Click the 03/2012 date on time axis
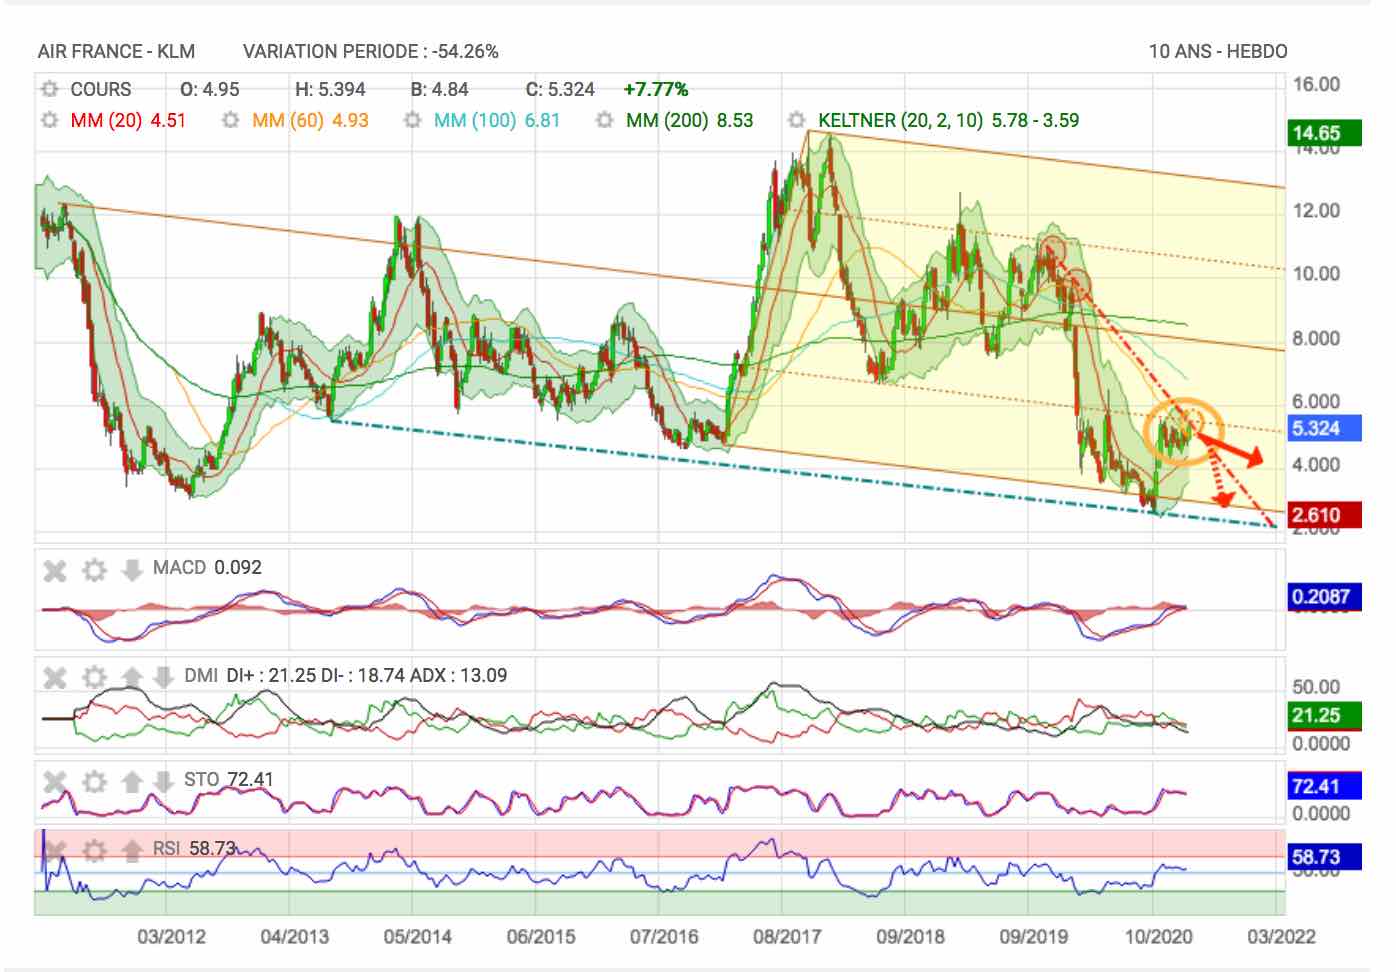This screenshot has height=972, width=1396. (171, 937)
